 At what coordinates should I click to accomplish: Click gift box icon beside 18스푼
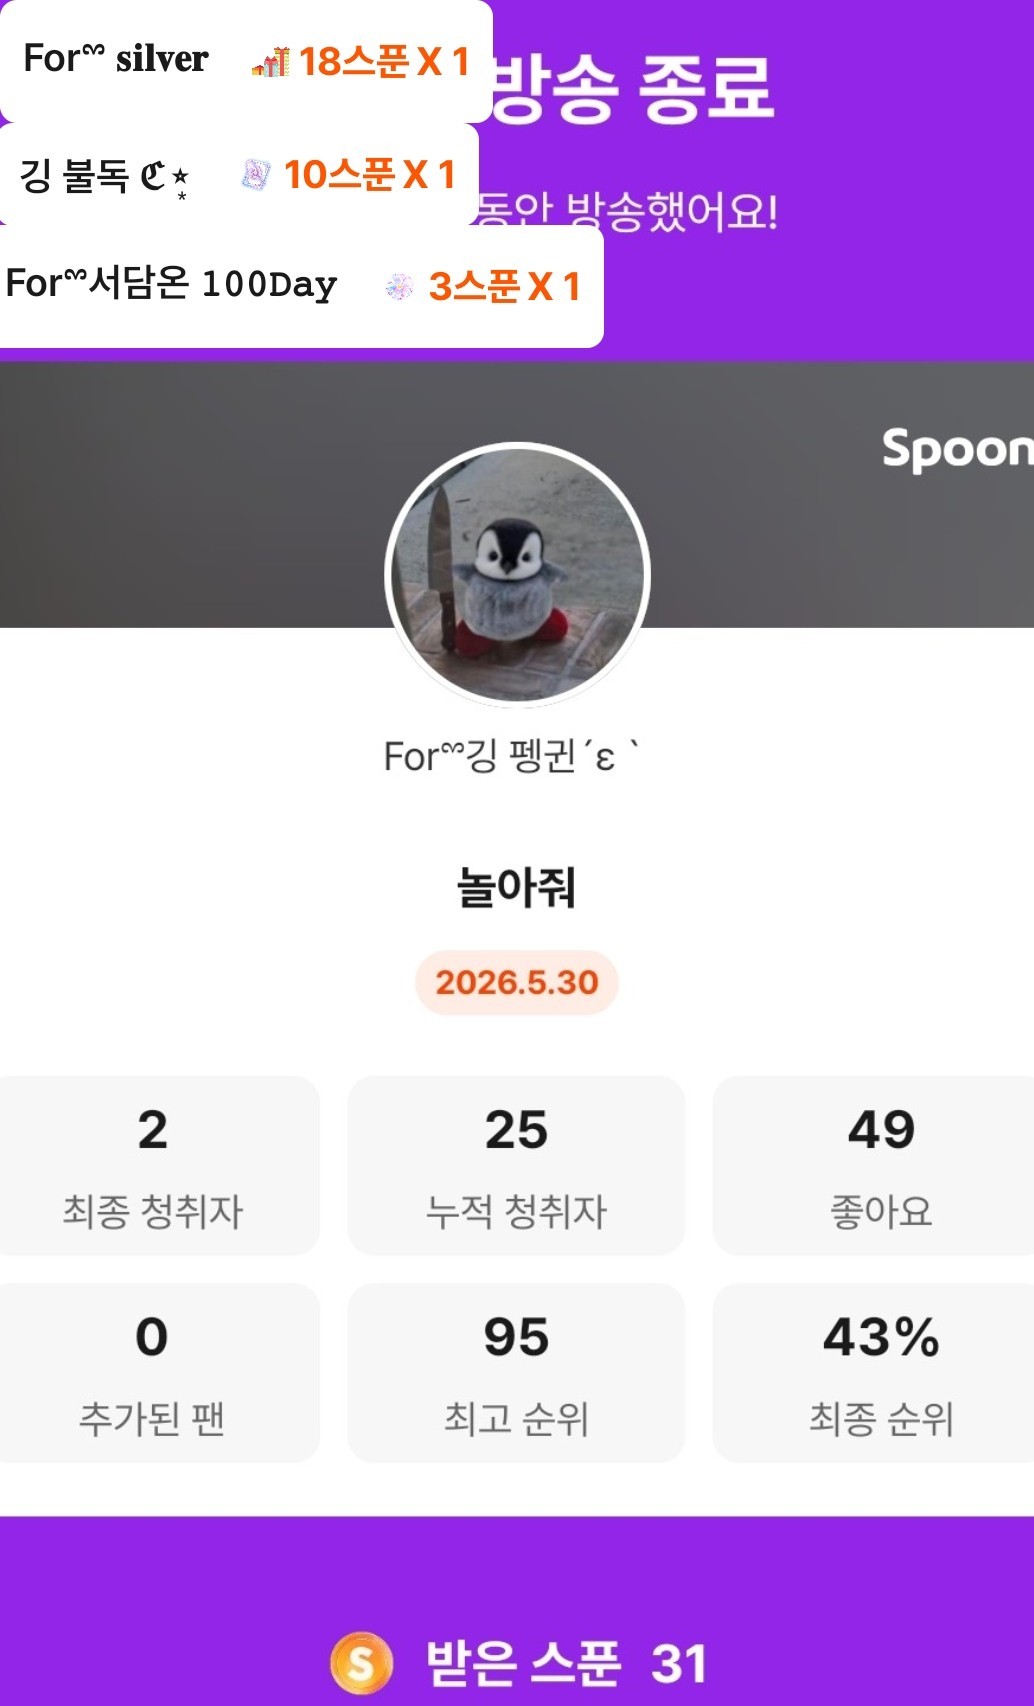coord(270,62)
